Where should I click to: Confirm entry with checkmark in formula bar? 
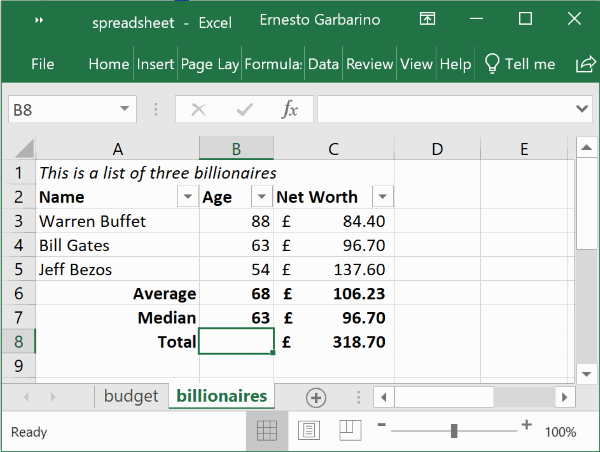click(245, 110)
